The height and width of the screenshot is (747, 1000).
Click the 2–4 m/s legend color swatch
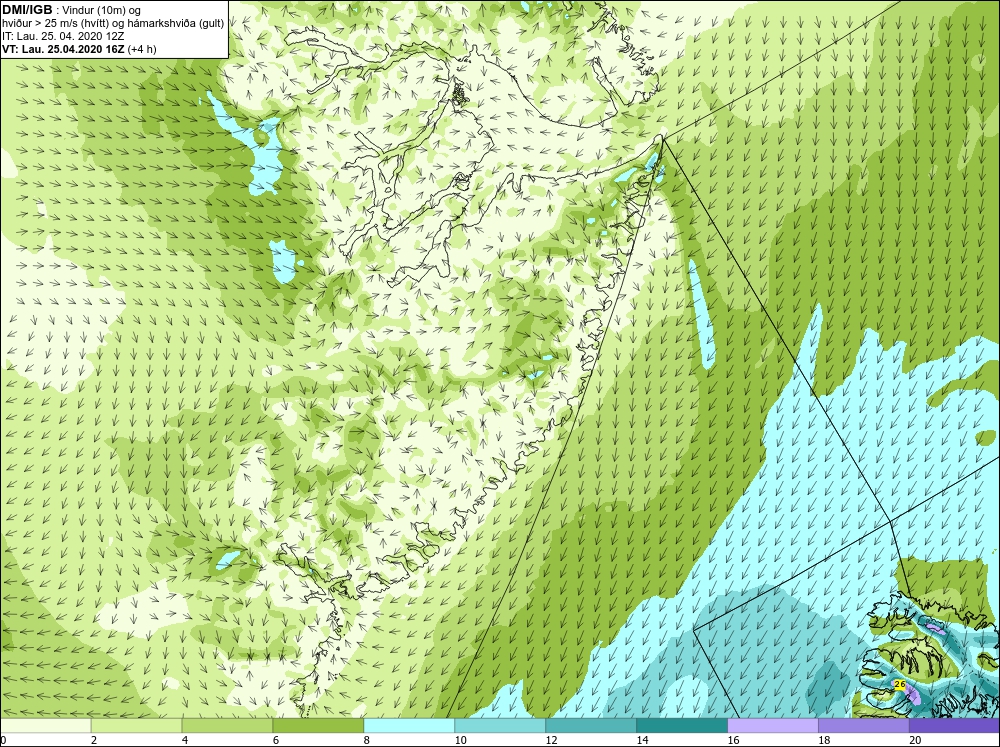click(x=136, y=725)
